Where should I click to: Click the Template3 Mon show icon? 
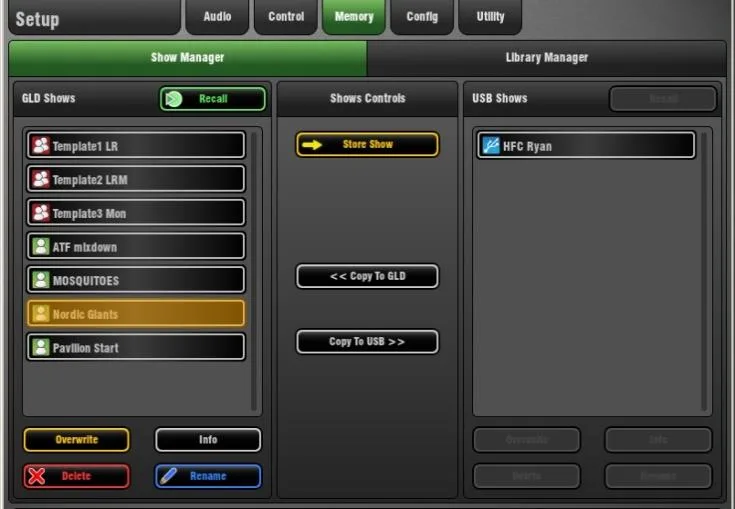[41, 213]
